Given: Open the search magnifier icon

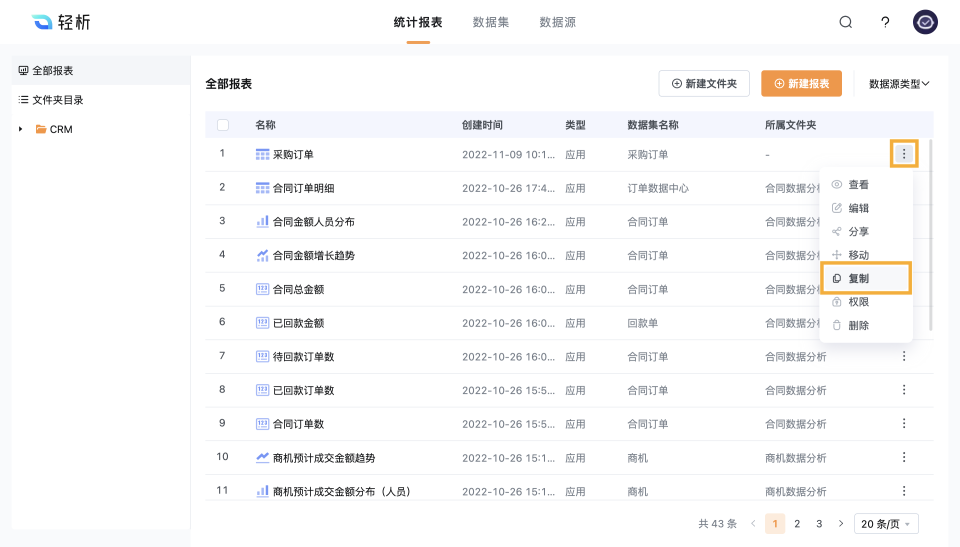Looking at the screenshot, I should coord(846,22).
